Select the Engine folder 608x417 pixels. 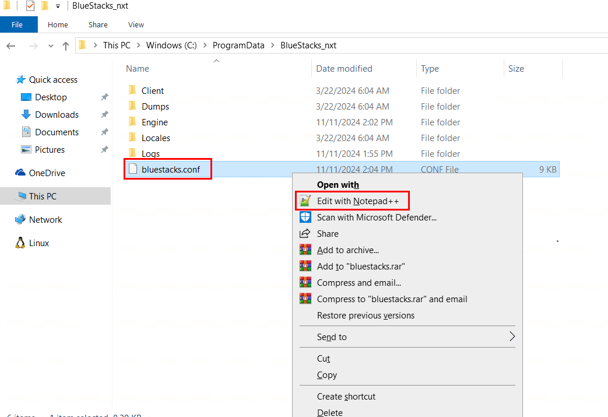click(x=154, y=122)
